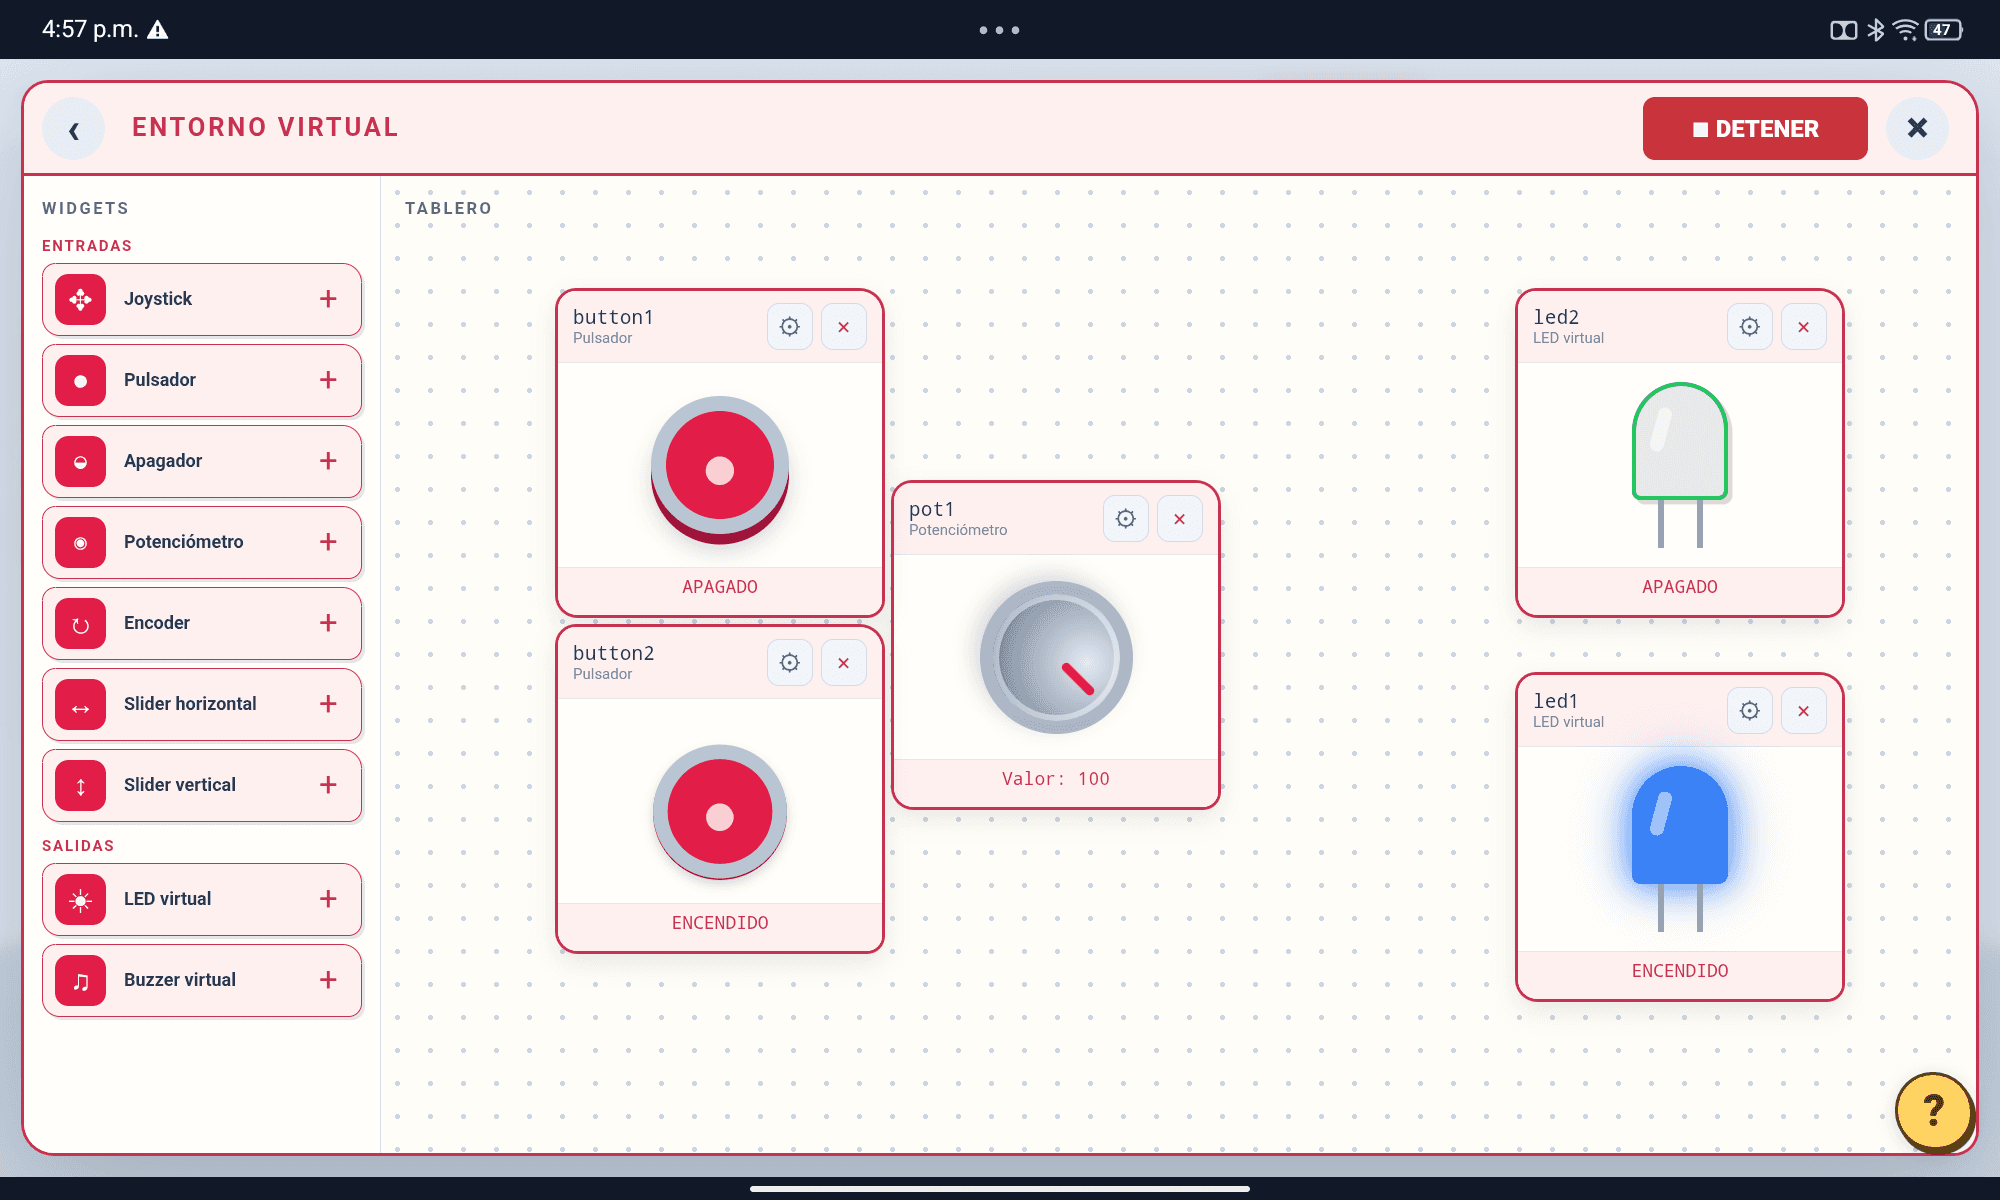This screenshot has height=1200, width=2000.
Task: Open settings gear for led2
Action: [1750, 327]
